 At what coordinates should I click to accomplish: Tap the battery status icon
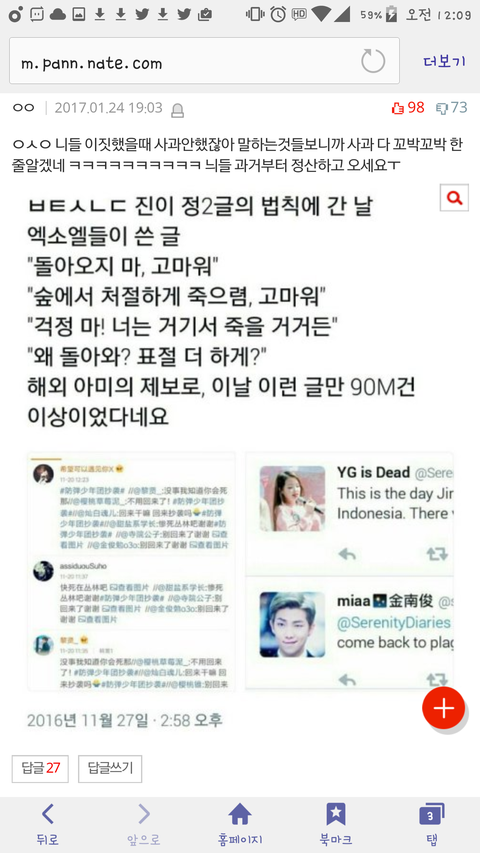391,15
